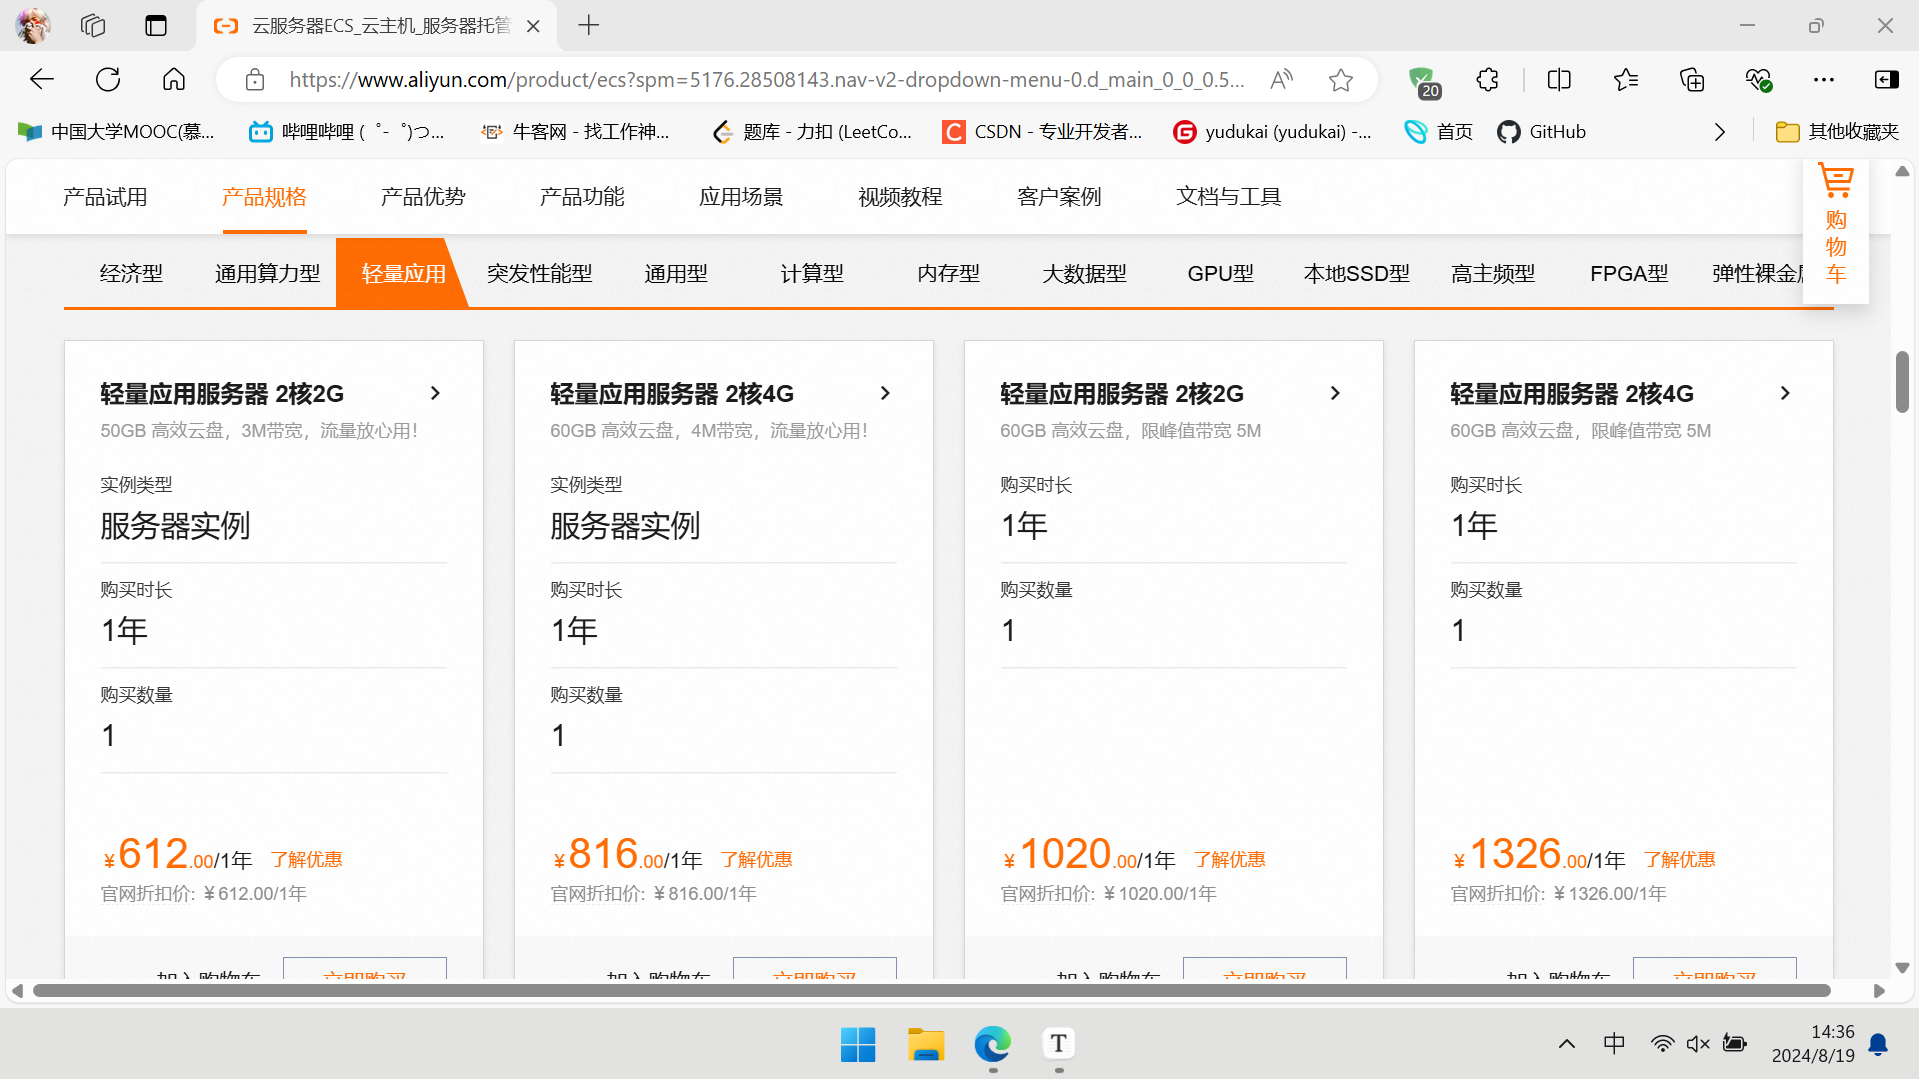The width and height of the screenshot is (1919, 1079).
Task: Click the page horizontal scrollbar thumb
Action: (931, 991)
